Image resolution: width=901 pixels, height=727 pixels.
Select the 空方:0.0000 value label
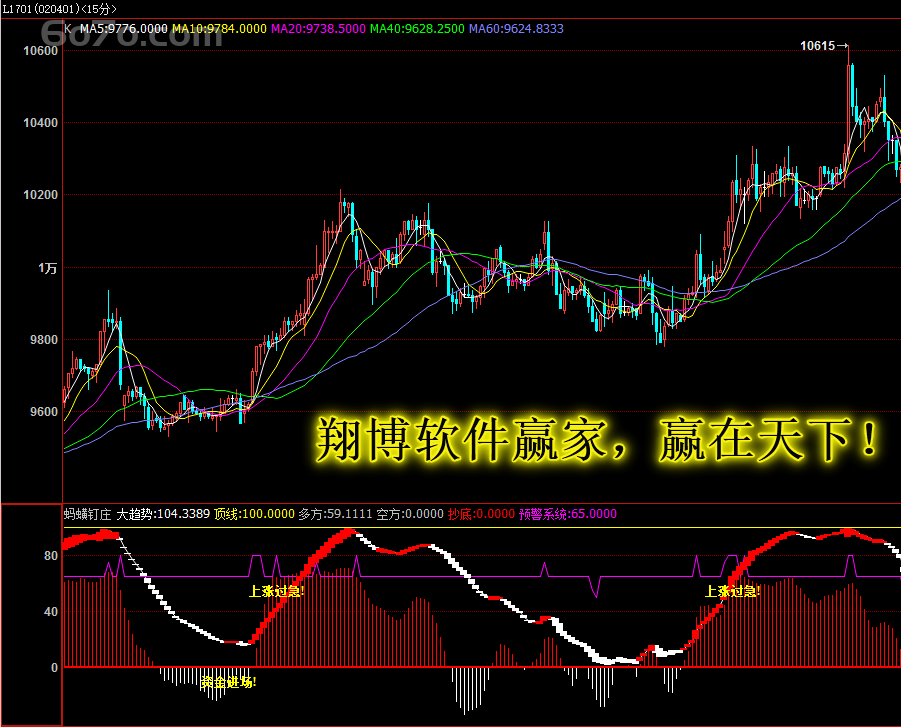[x=410, y=514]
